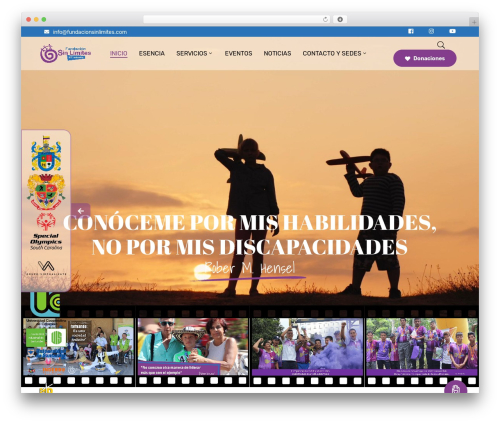Image resolution: width=500 pixels, height=423 pixels.
Task: Click the search magnifier icon
Action: (441, 45)
